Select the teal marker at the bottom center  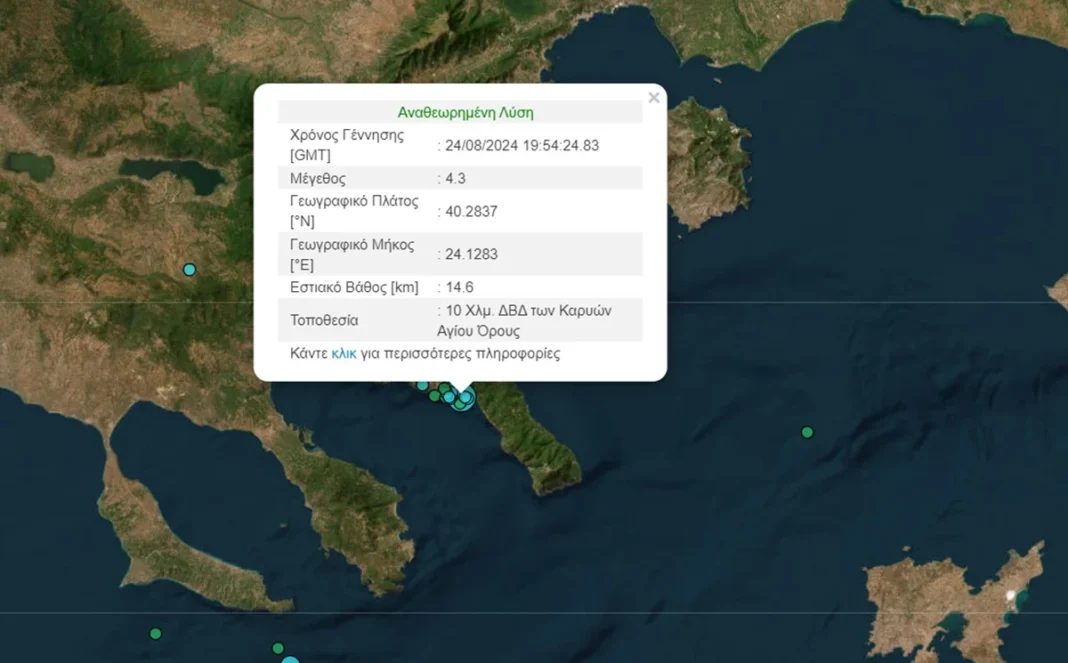click(290, 660)
